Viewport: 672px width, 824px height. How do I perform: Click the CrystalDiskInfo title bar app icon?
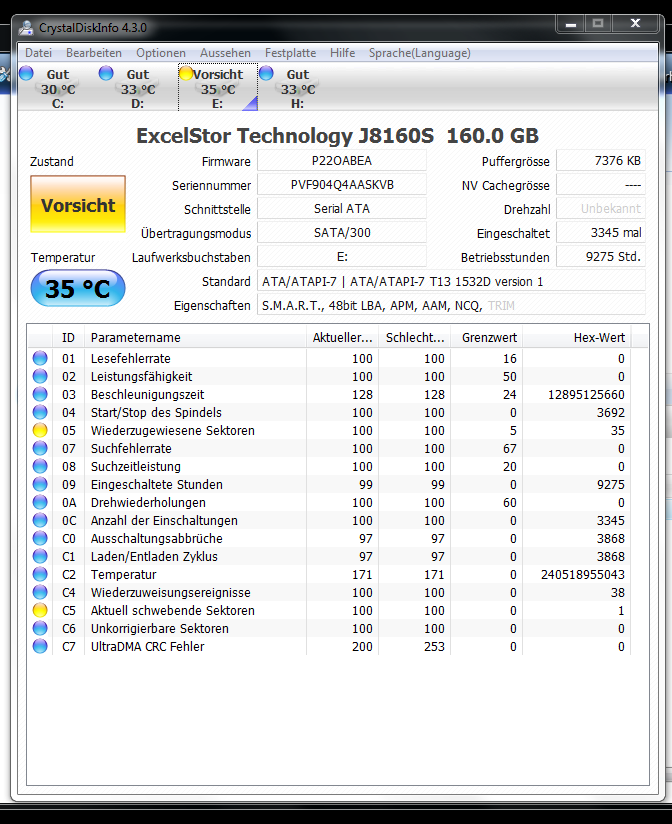coord(26,27)
